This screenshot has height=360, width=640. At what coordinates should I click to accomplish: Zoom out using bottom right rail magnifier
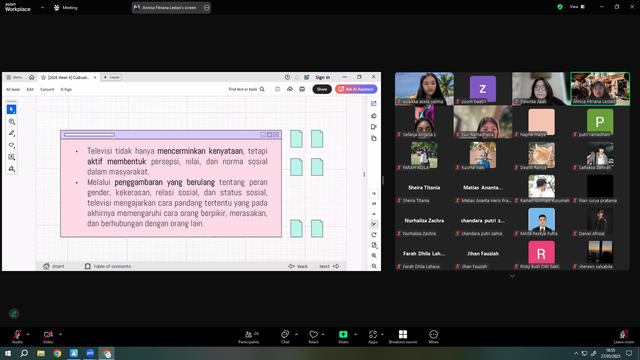pos(374,266)
